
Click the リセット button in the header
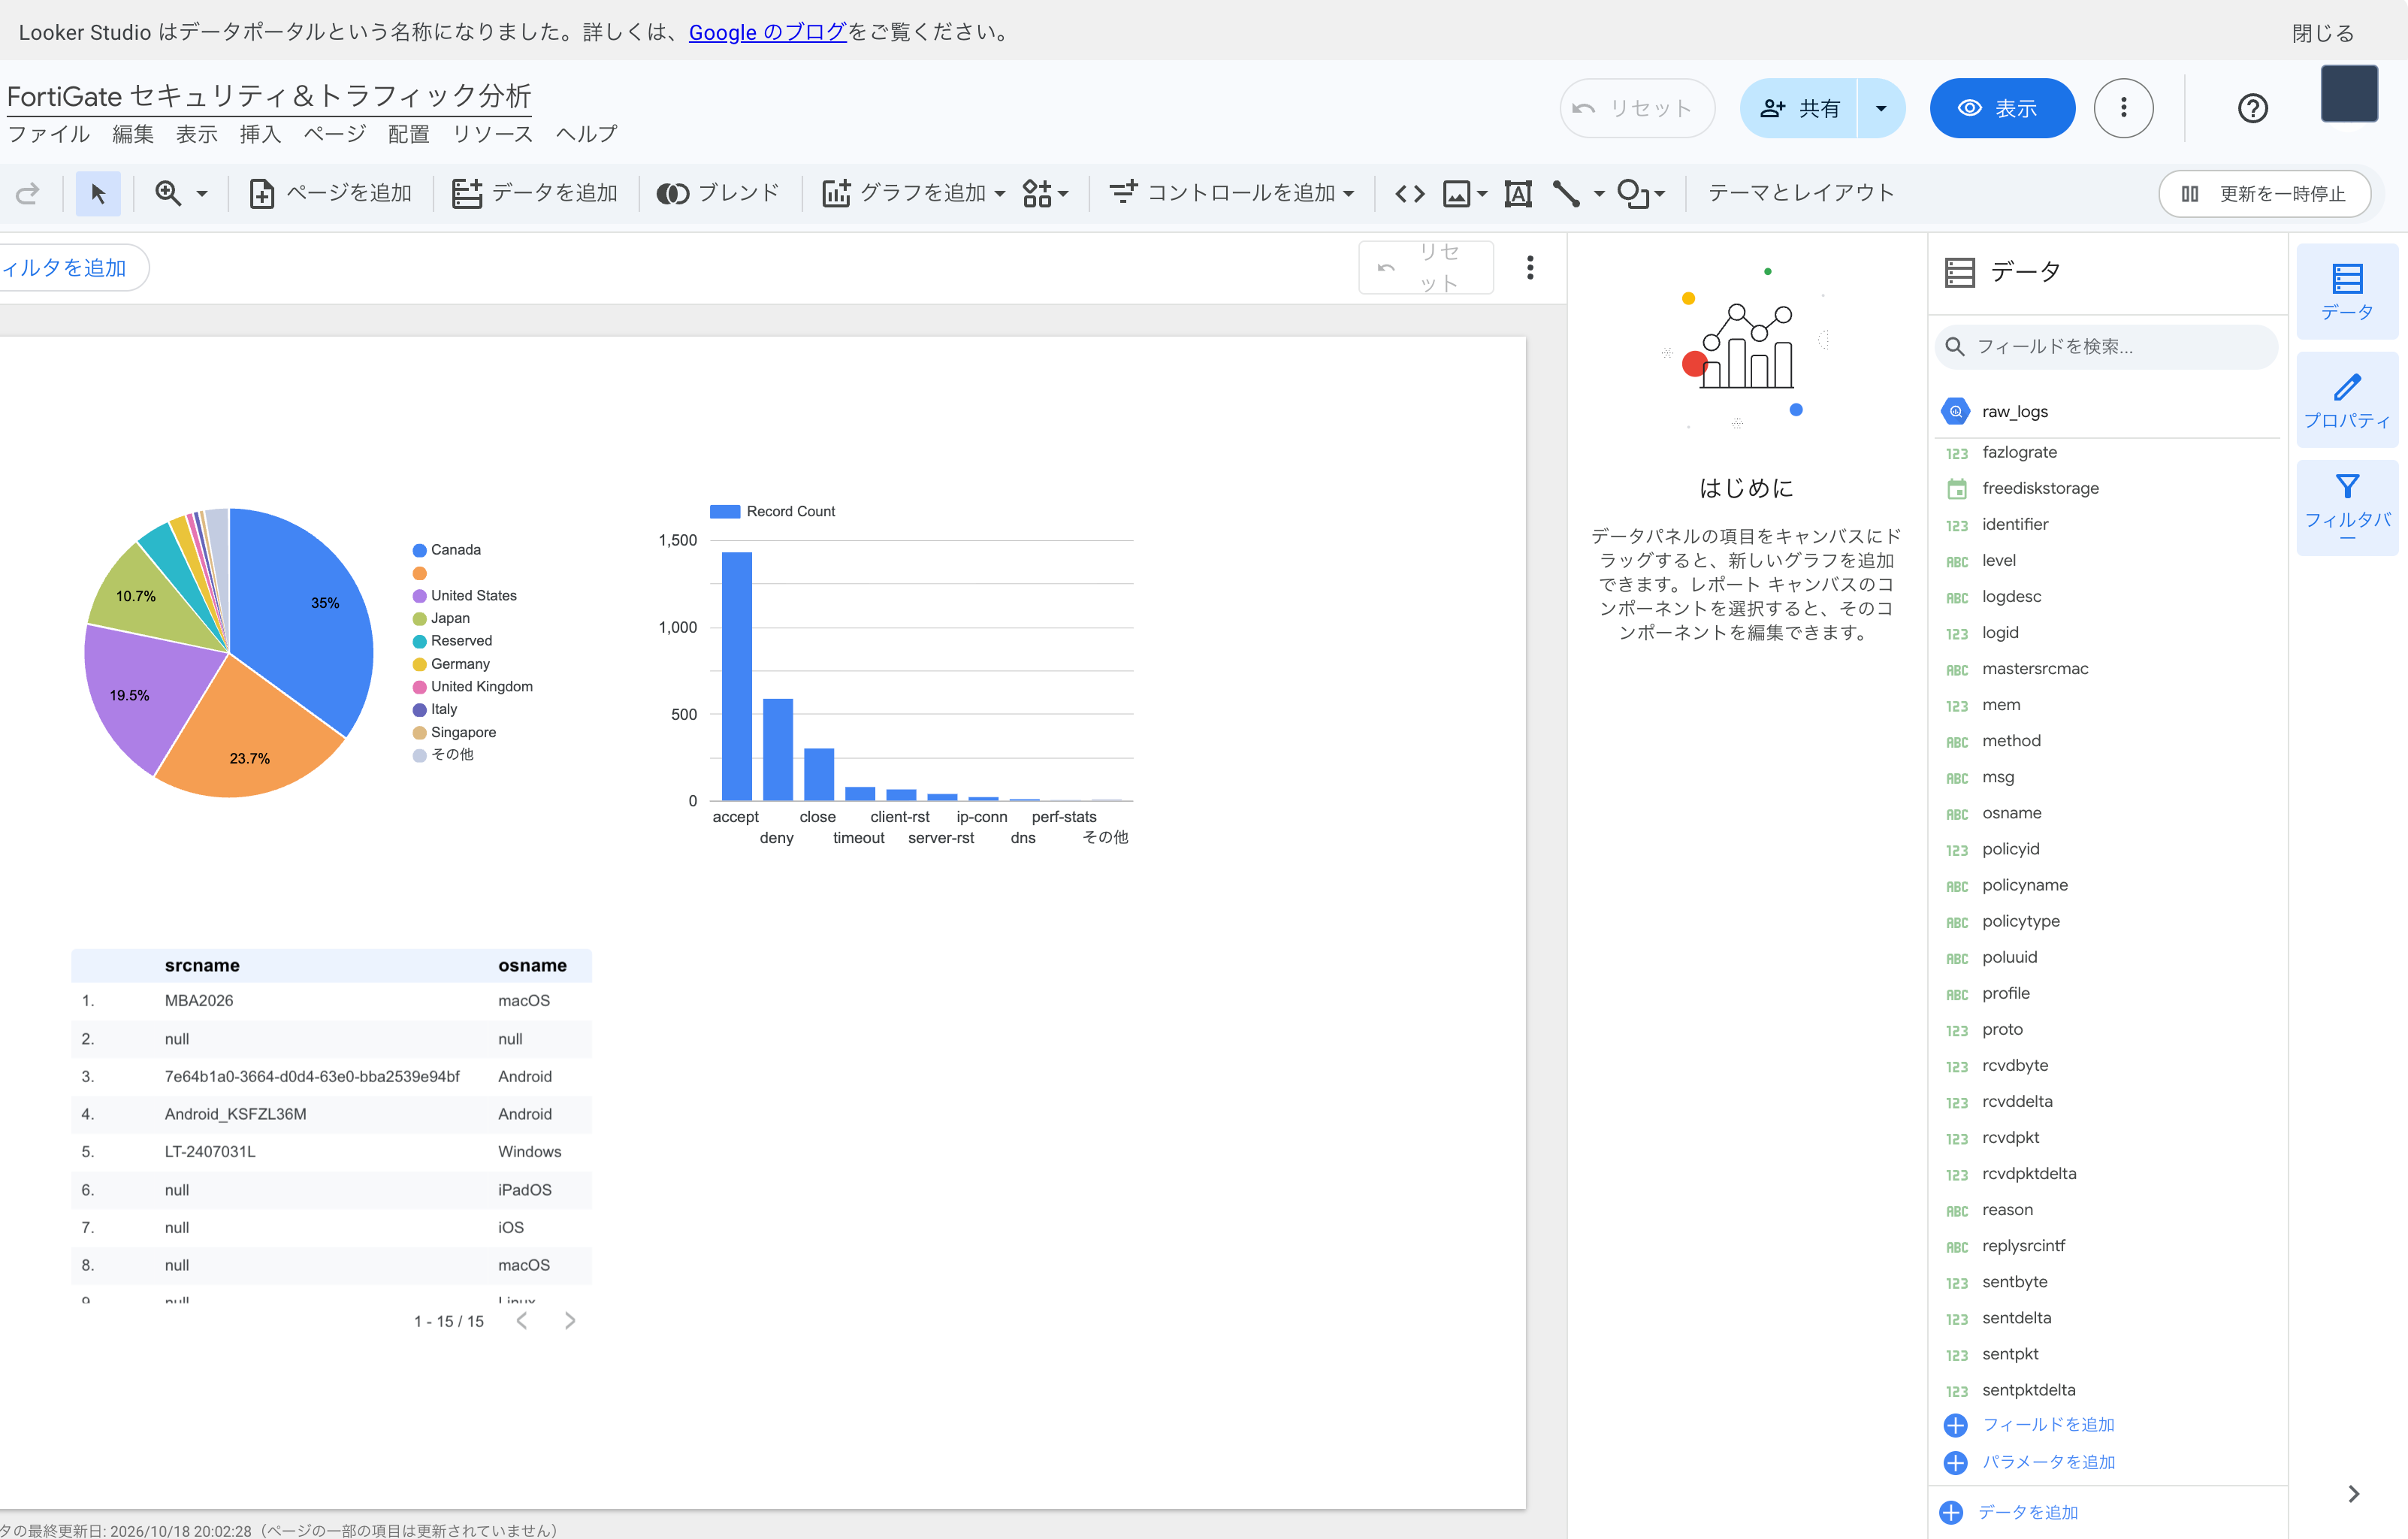tap(1637, 108)
